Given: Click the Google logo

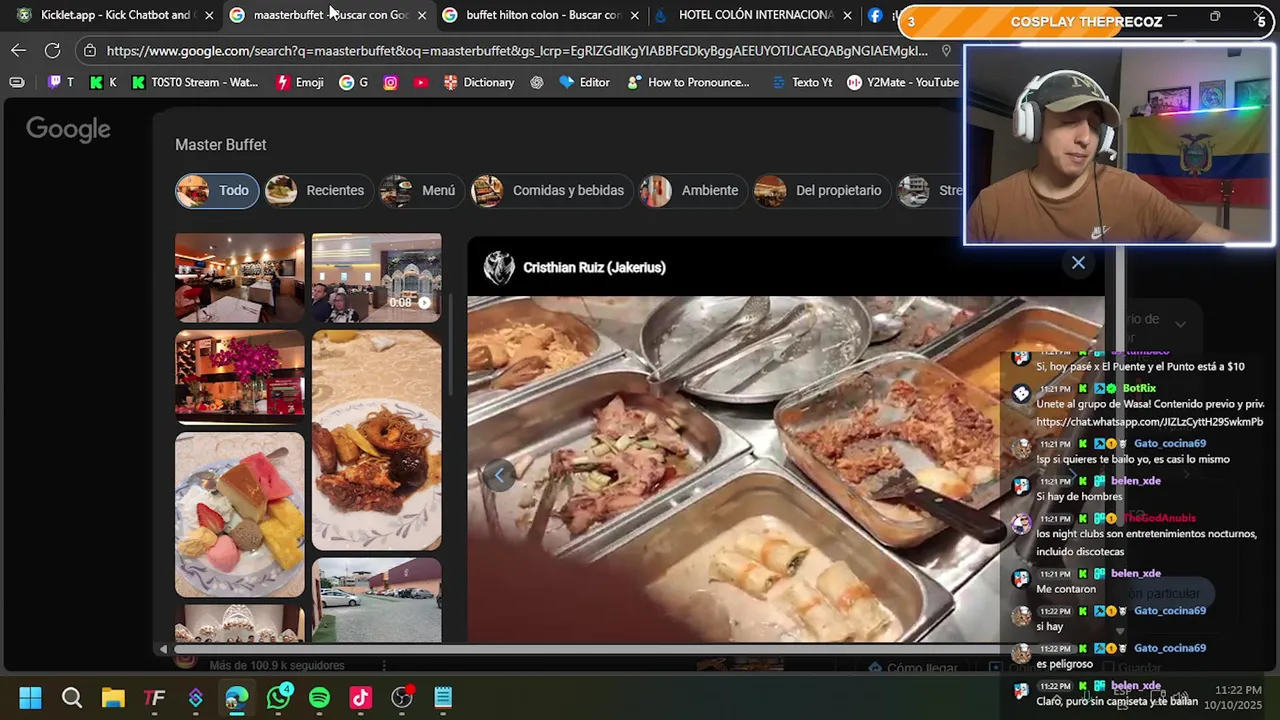Looking at the screenshot, I should 68,129.
